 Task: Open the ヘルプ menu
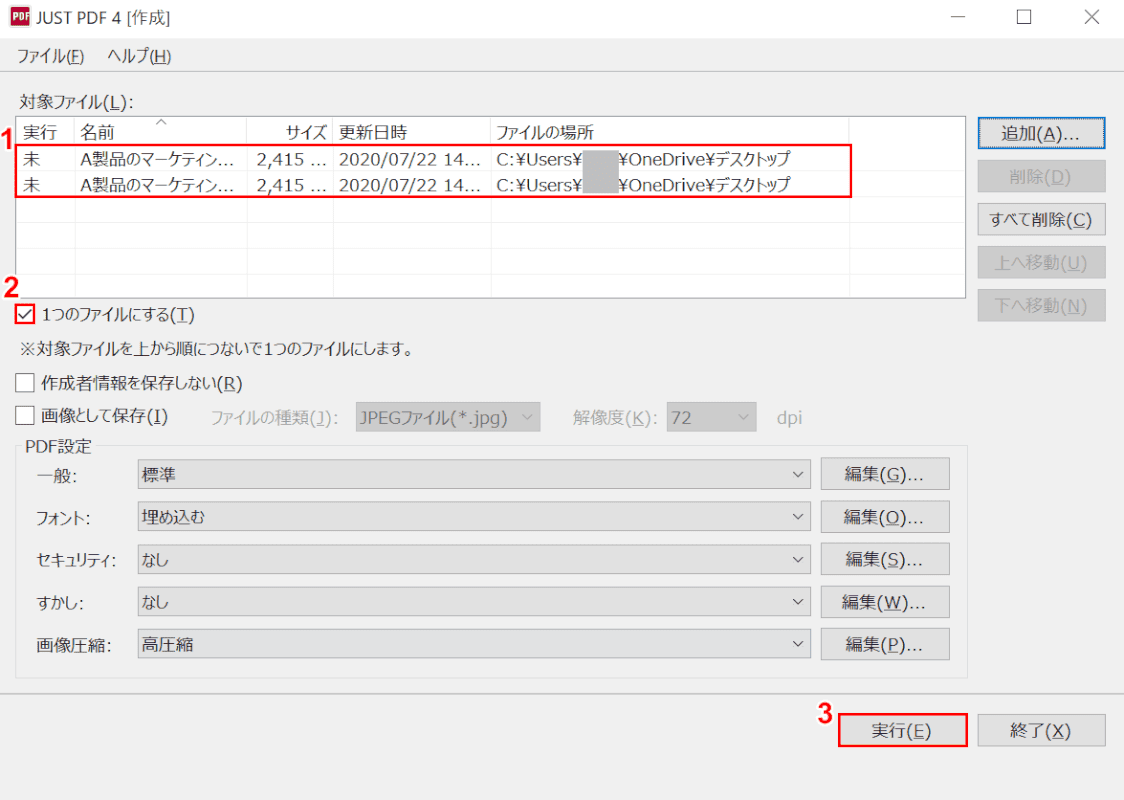139,56
